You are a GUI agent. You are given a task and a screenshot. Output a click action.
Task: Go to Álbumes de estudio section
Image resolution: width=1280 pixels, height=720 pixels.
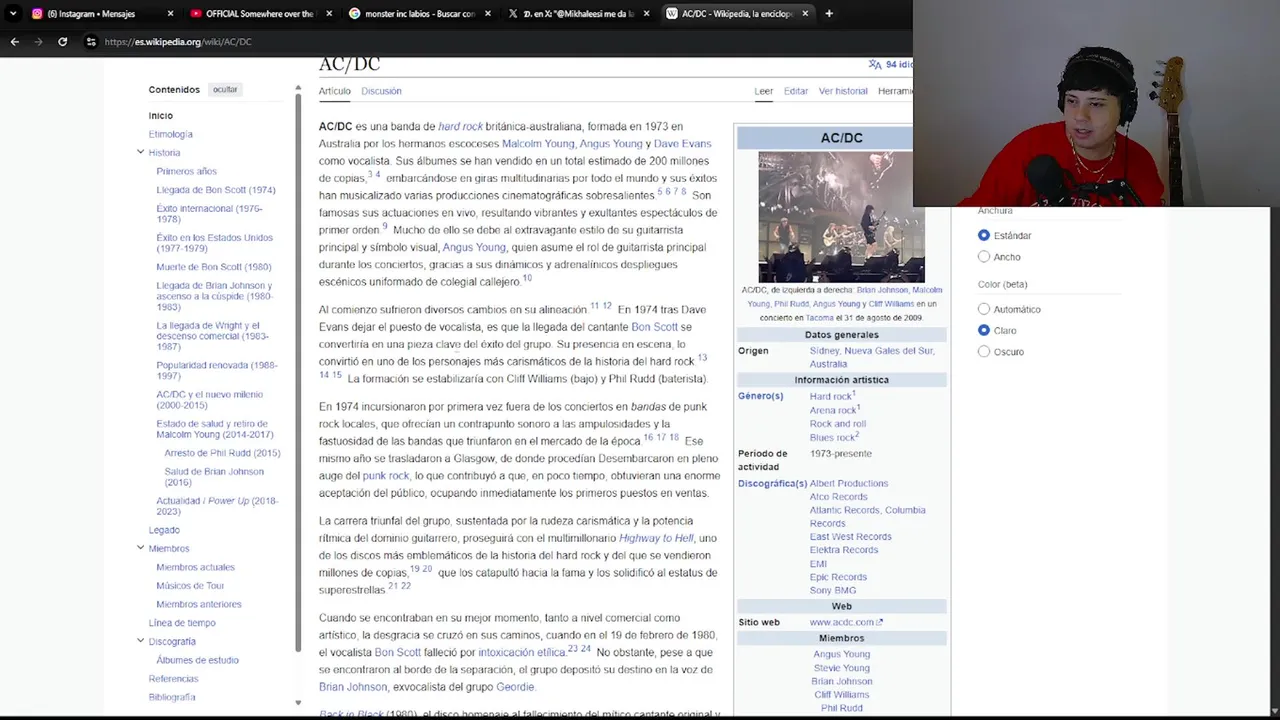click(x=197, y=660)
